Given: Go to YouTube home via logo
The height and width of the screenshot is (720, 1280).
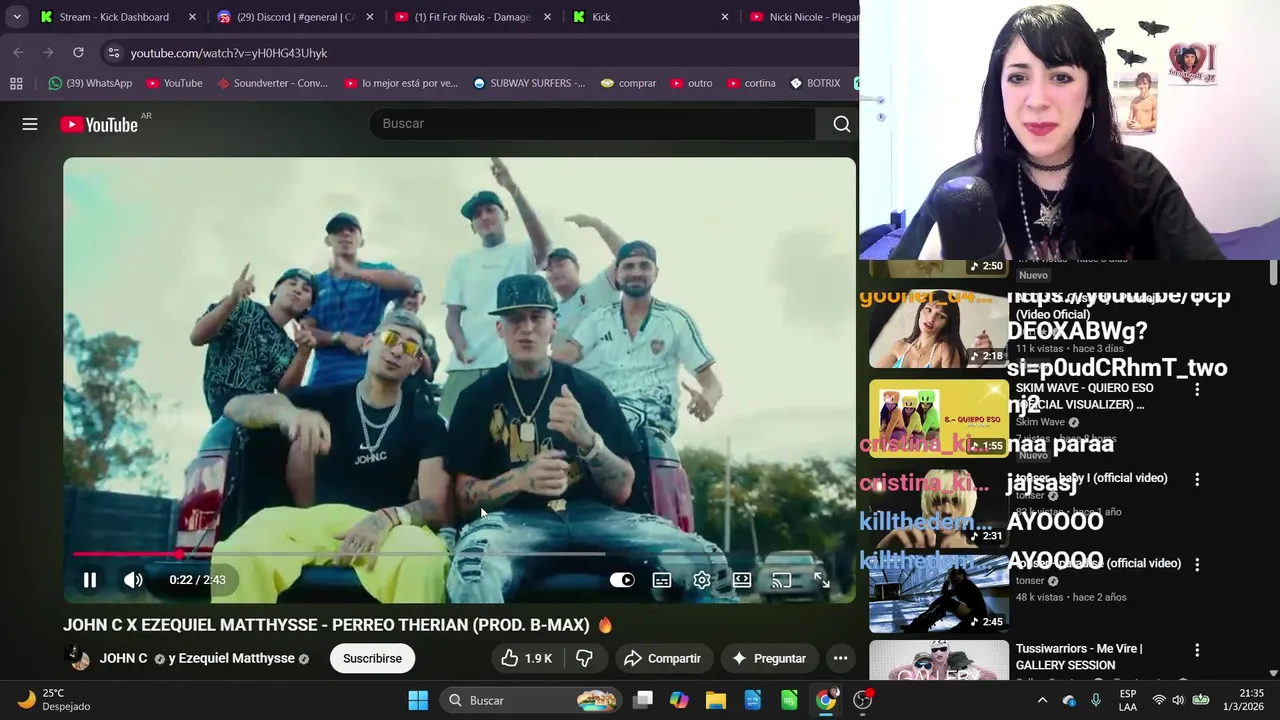Looking at the screenshot, I should 99,124.
